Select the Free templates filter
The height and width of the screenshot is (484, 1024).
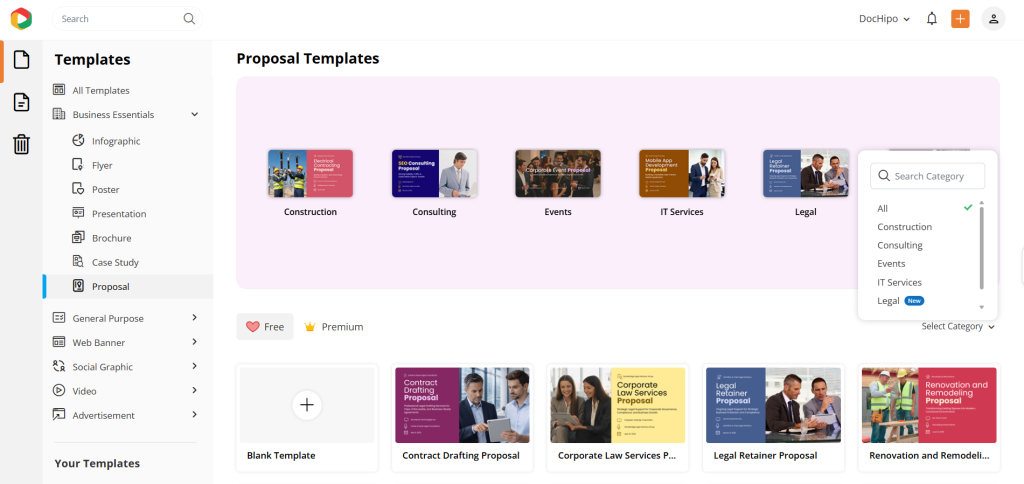(265, 327)
